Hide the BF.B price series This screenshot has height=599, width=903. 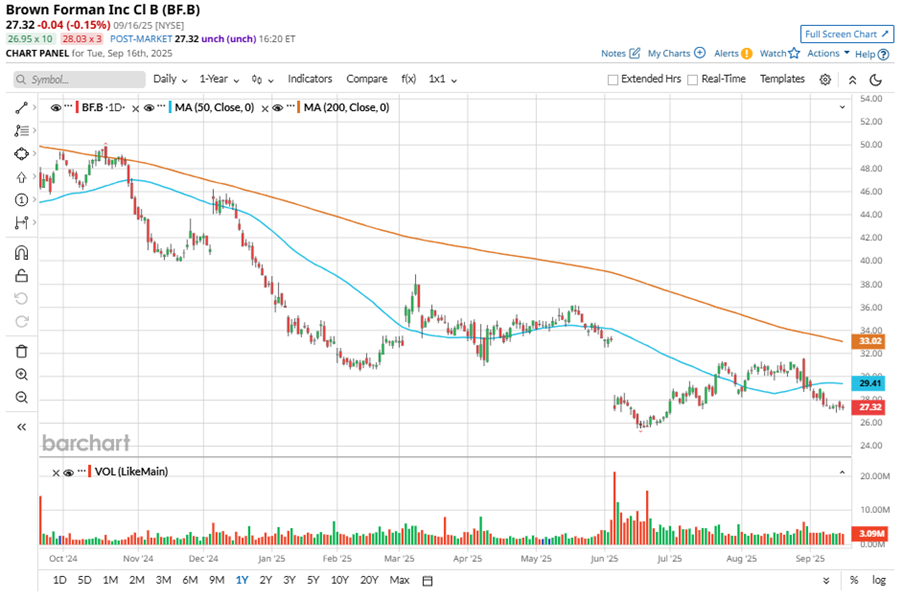[x=56, y=108]
